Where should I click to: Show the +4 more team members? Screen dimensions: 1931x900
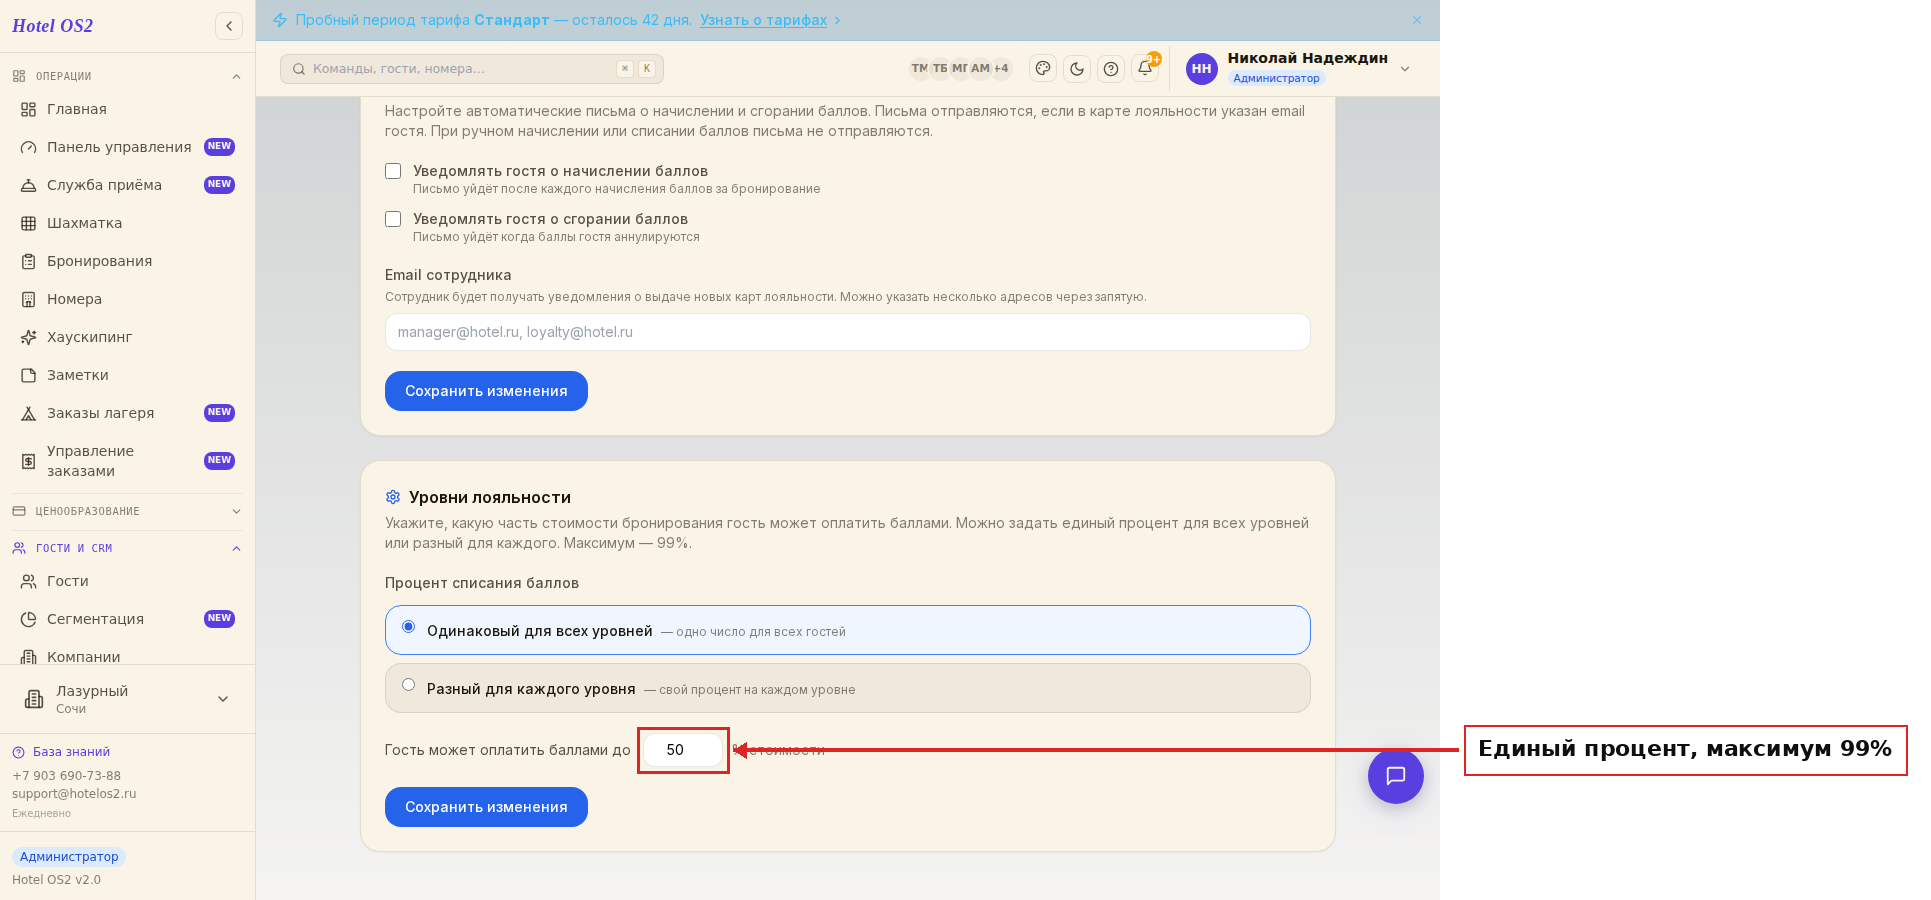[1001, 69]
